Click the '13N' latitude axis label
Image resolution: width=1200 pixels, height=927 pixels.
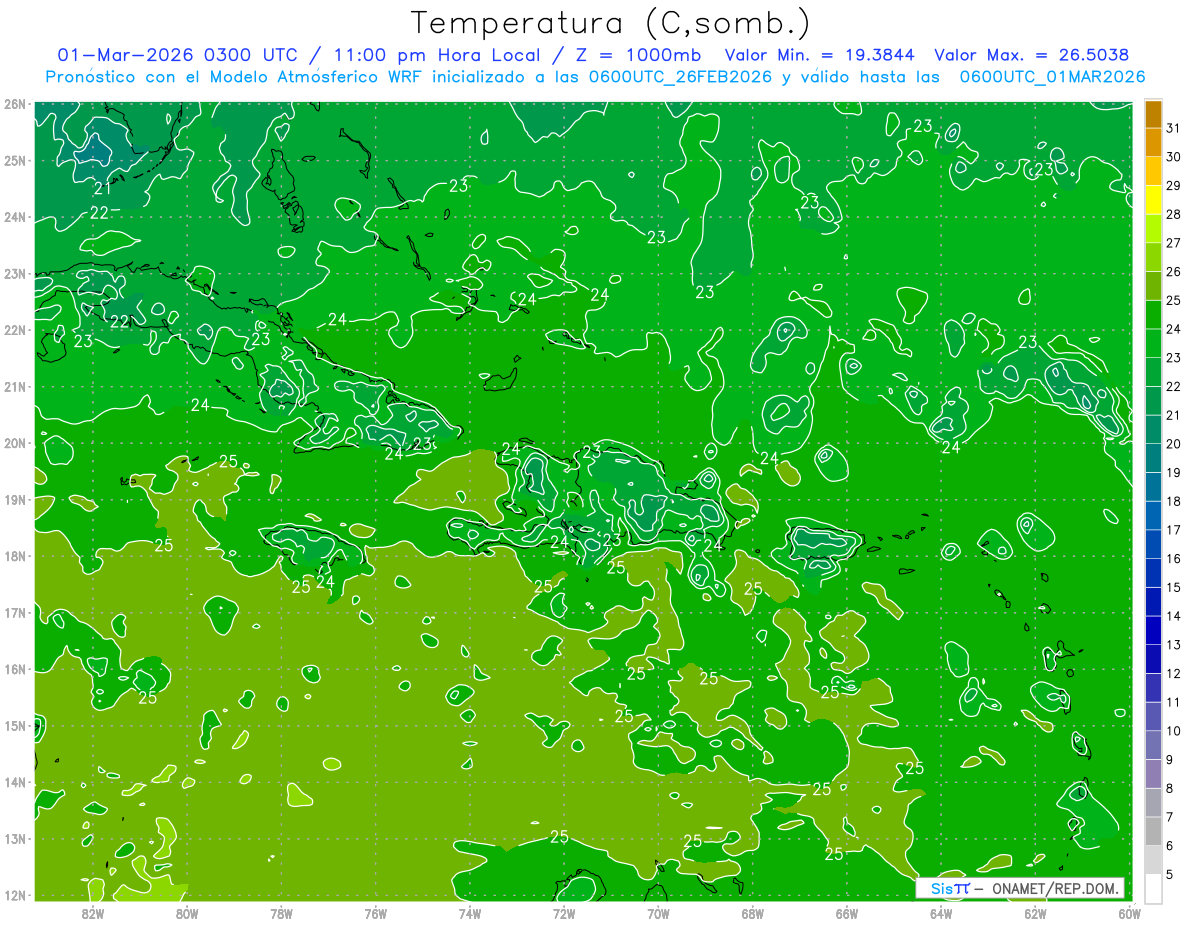click(x=15, y=838)
